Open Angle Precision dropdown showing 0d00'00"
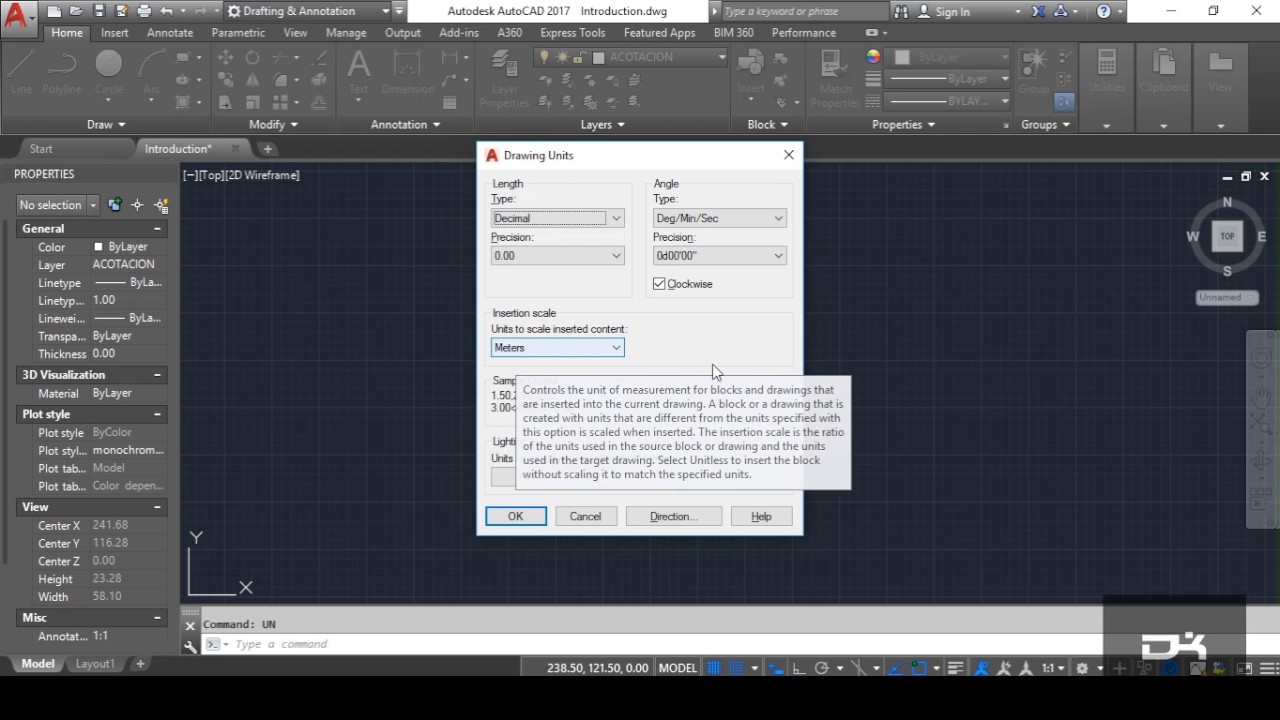1280x720 pixels. tap(720, 256)
